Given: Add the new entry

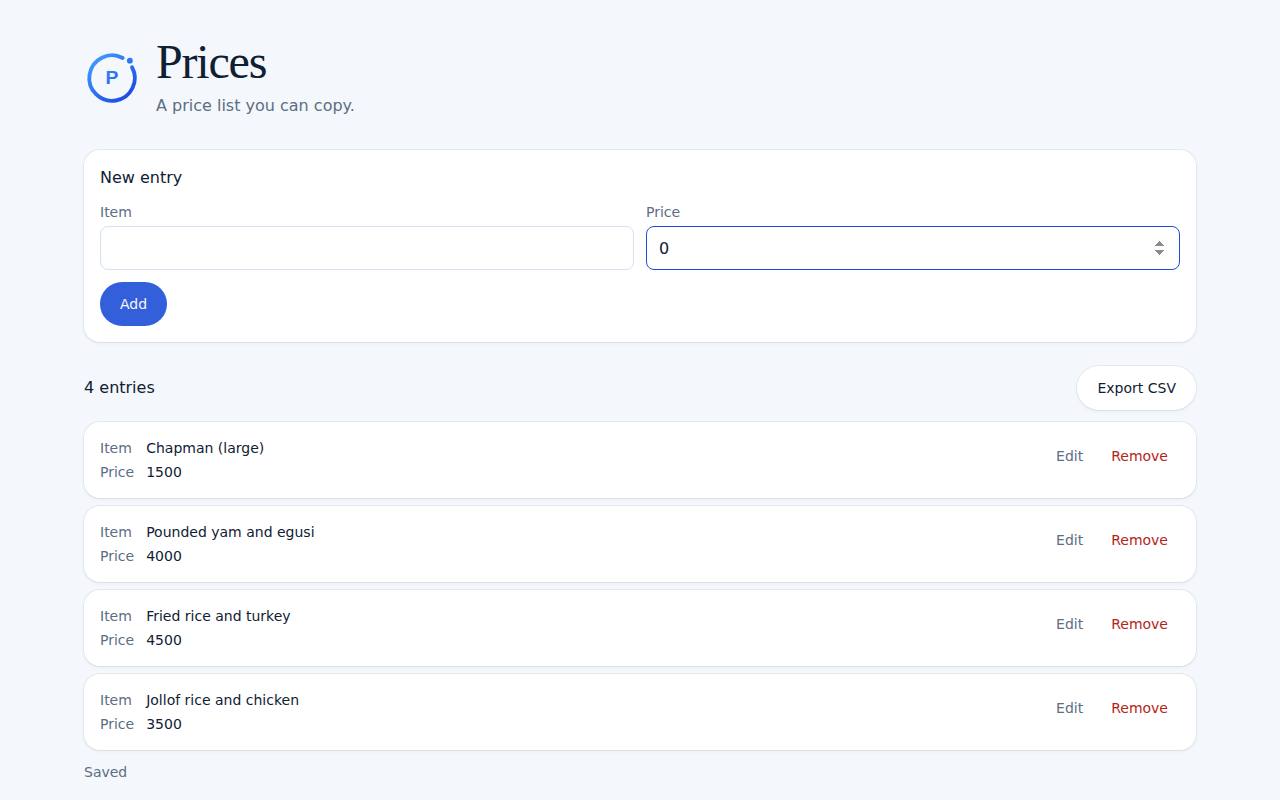Looking at the screenshot, I should tap(133, 304).
